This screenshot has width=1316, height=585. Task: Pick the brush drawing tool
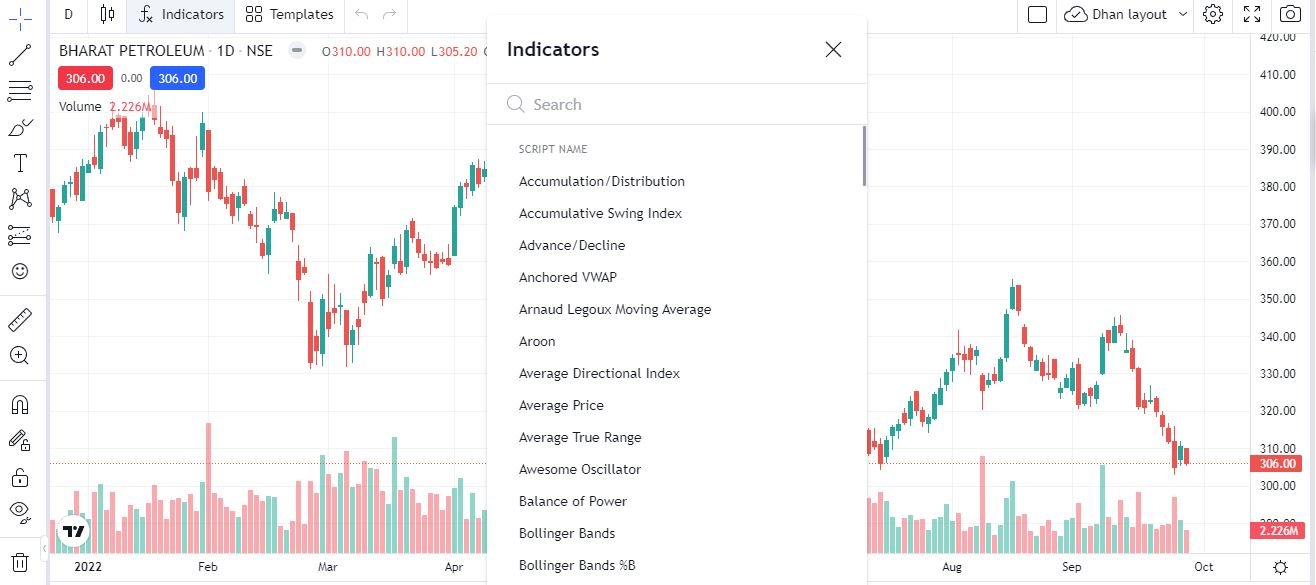20,126
